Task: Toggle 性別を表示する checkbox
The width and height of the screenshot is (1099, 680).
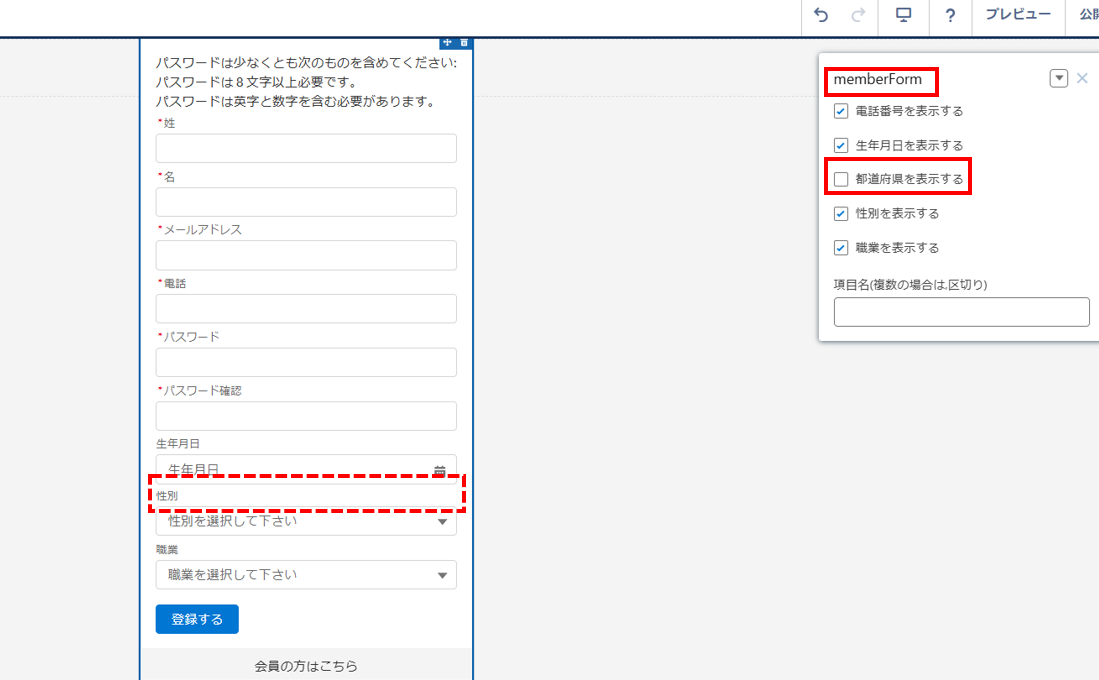Action: coord(841,213)
